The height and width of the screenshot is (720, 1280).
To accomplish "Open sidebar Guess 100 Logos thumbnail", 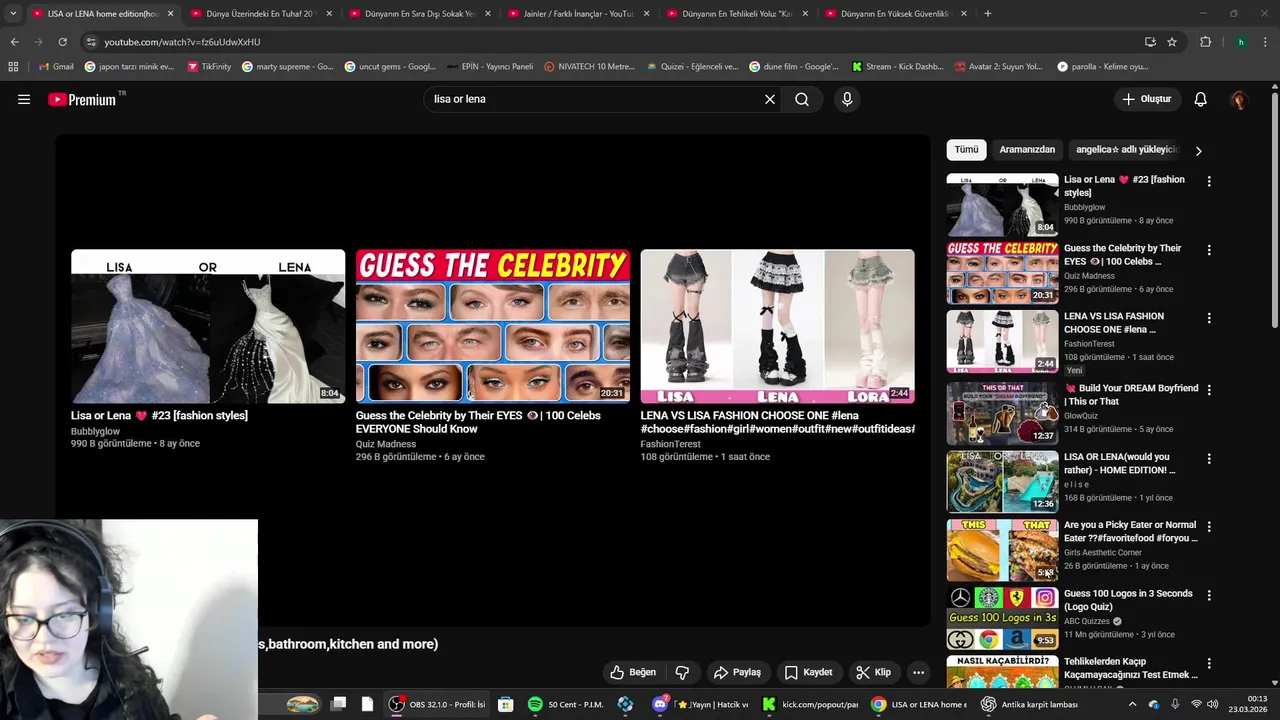I will (x=1002, y=618).
